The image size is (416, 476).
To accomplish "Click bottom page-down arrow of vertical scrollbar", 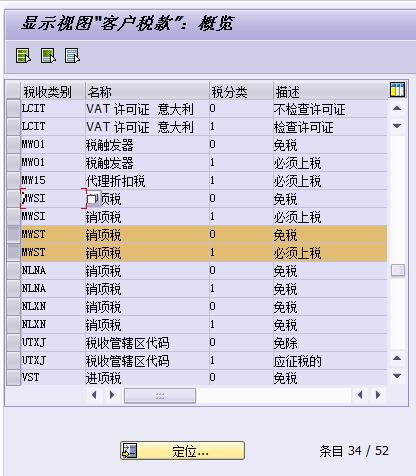I will [397, 376].
